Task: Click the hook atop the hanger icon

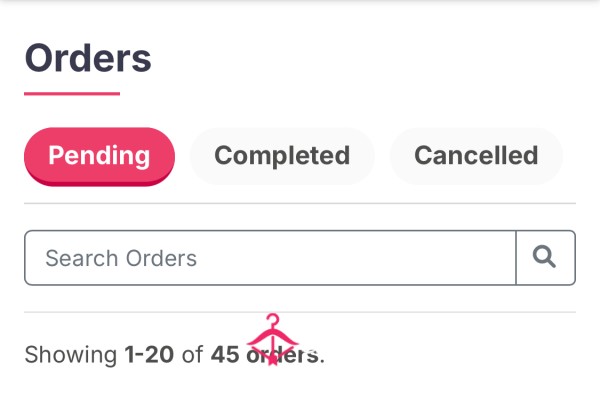Action: pyautogui.click(x=273, y=320)
